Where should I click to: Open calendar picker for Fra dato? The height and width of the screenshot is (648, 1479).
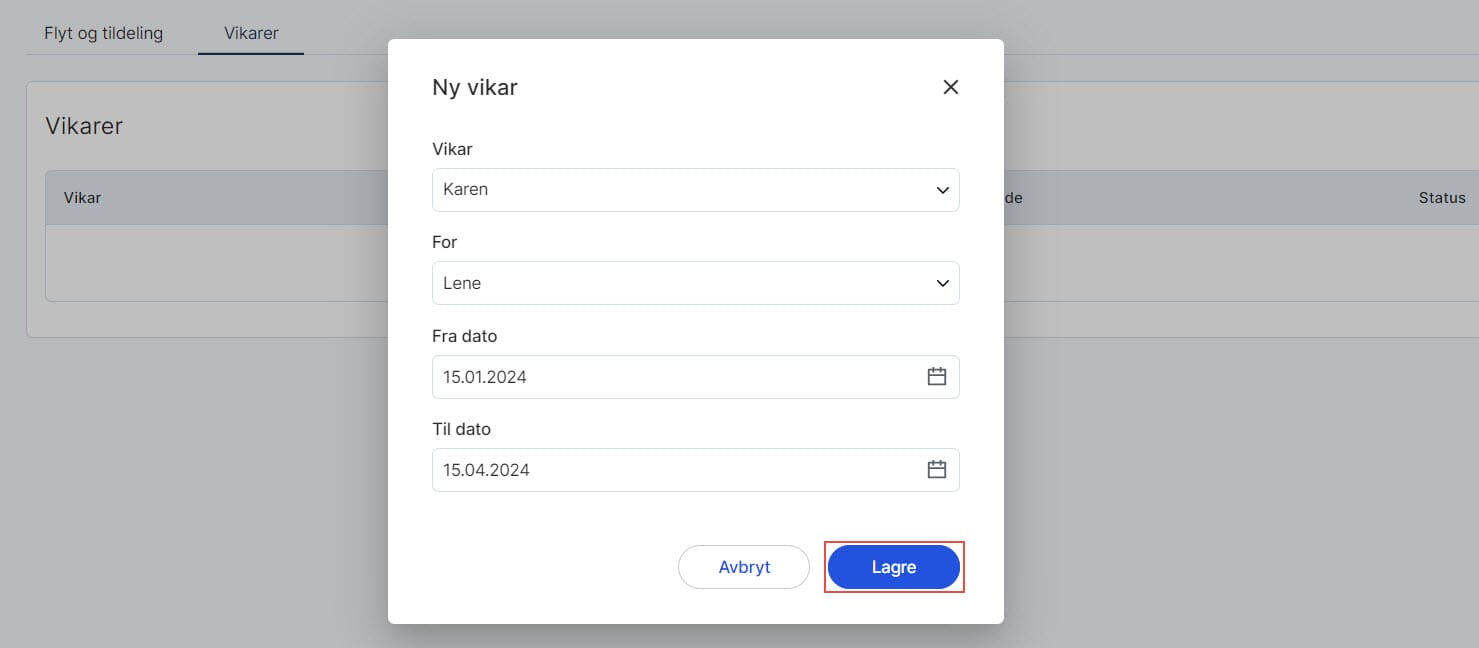point(936,377)
